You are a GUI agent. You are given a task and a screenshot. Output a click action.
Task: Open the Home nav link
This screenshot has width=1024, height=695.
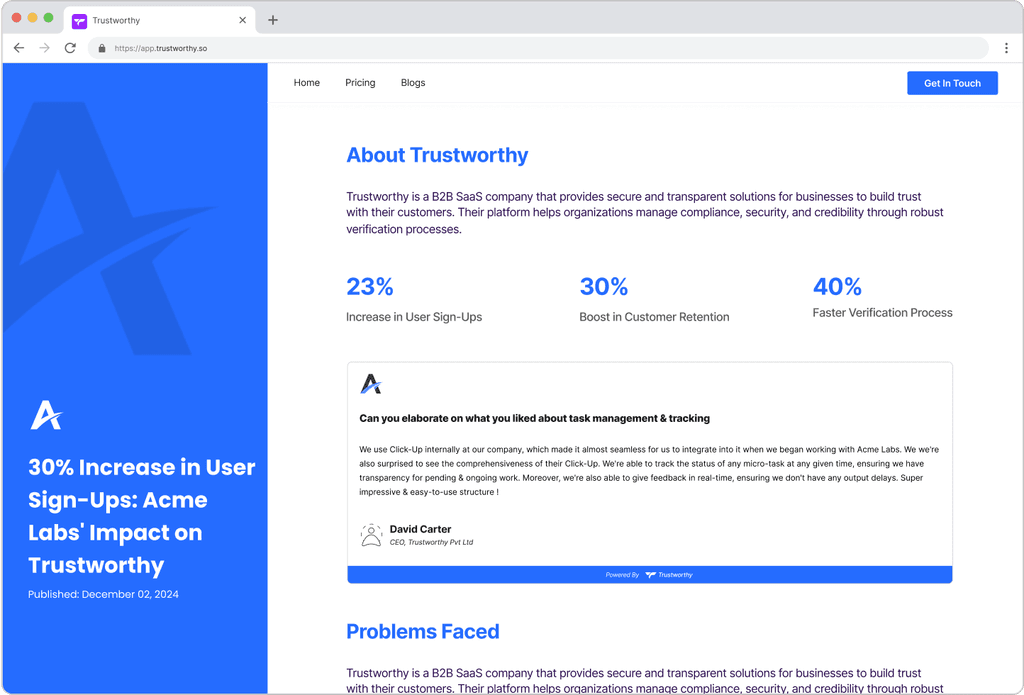[x=306, y=83]
